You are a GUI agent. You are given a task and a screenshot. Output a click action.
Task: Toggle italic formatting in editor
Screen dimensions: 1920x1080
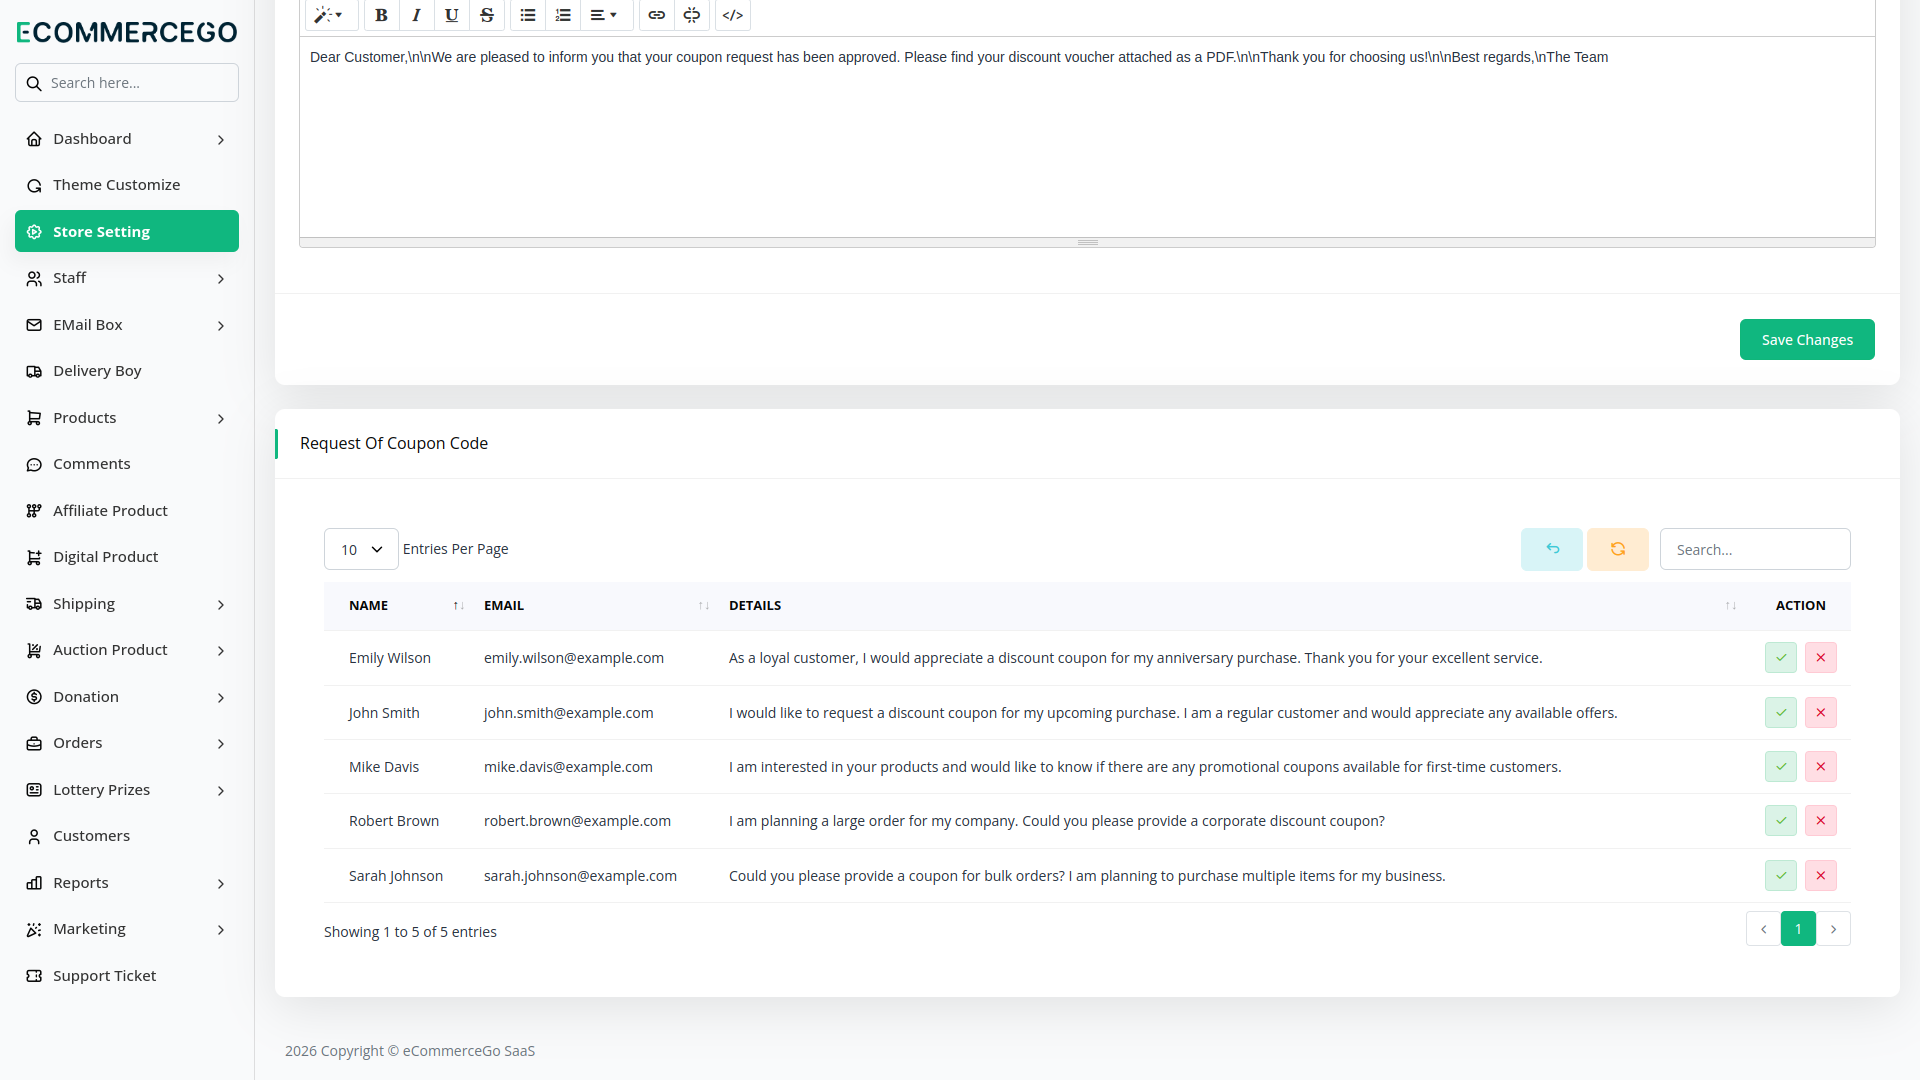pyautogui.click(x=416, y=15)
